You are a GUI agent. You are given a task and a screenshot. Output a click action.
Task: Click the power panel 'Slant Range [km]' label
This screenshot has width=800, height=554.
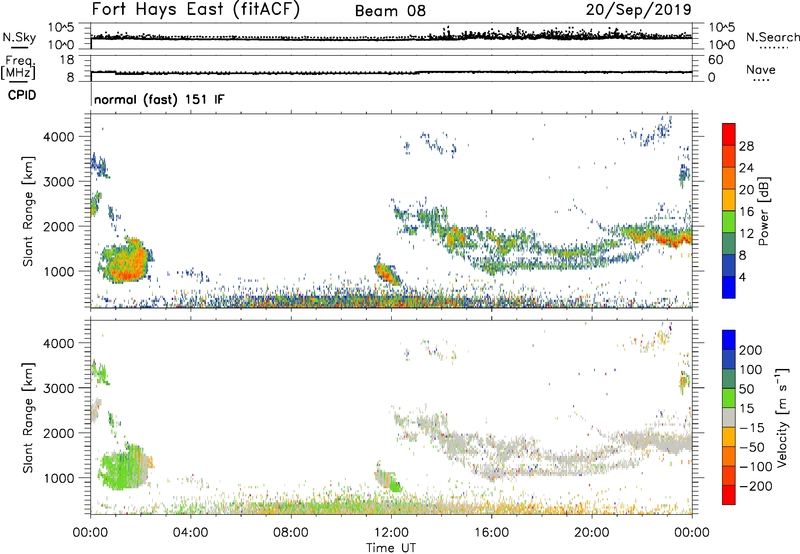pos(28,211)
